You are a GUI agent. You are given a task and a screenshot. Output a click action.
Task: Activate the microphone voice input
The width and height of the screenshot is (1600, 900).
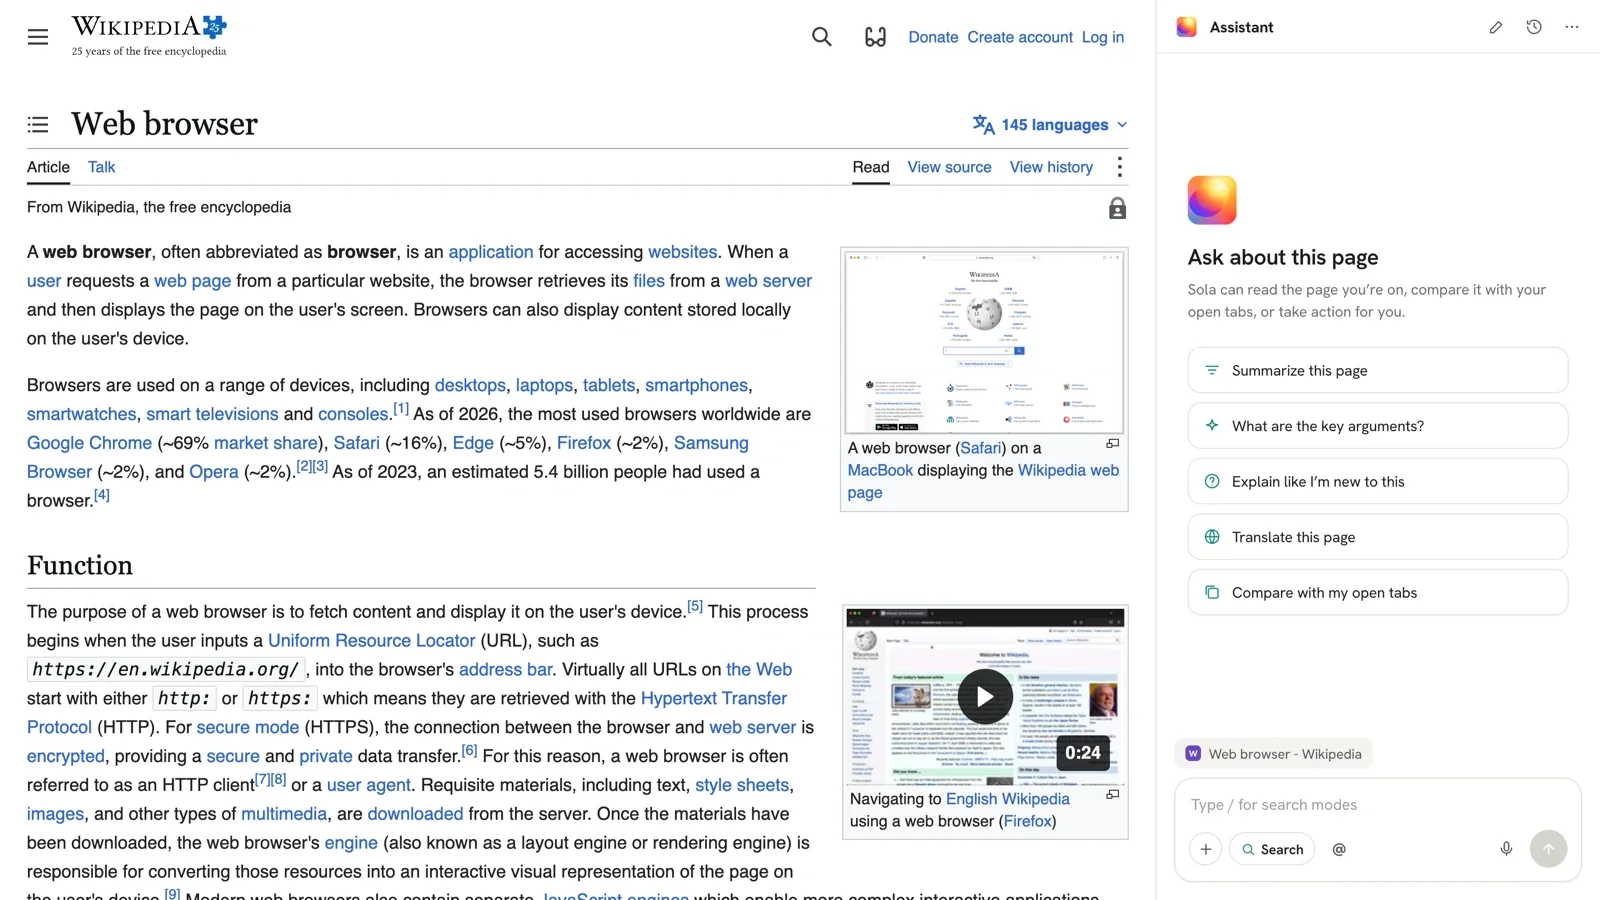[1506, 849]
